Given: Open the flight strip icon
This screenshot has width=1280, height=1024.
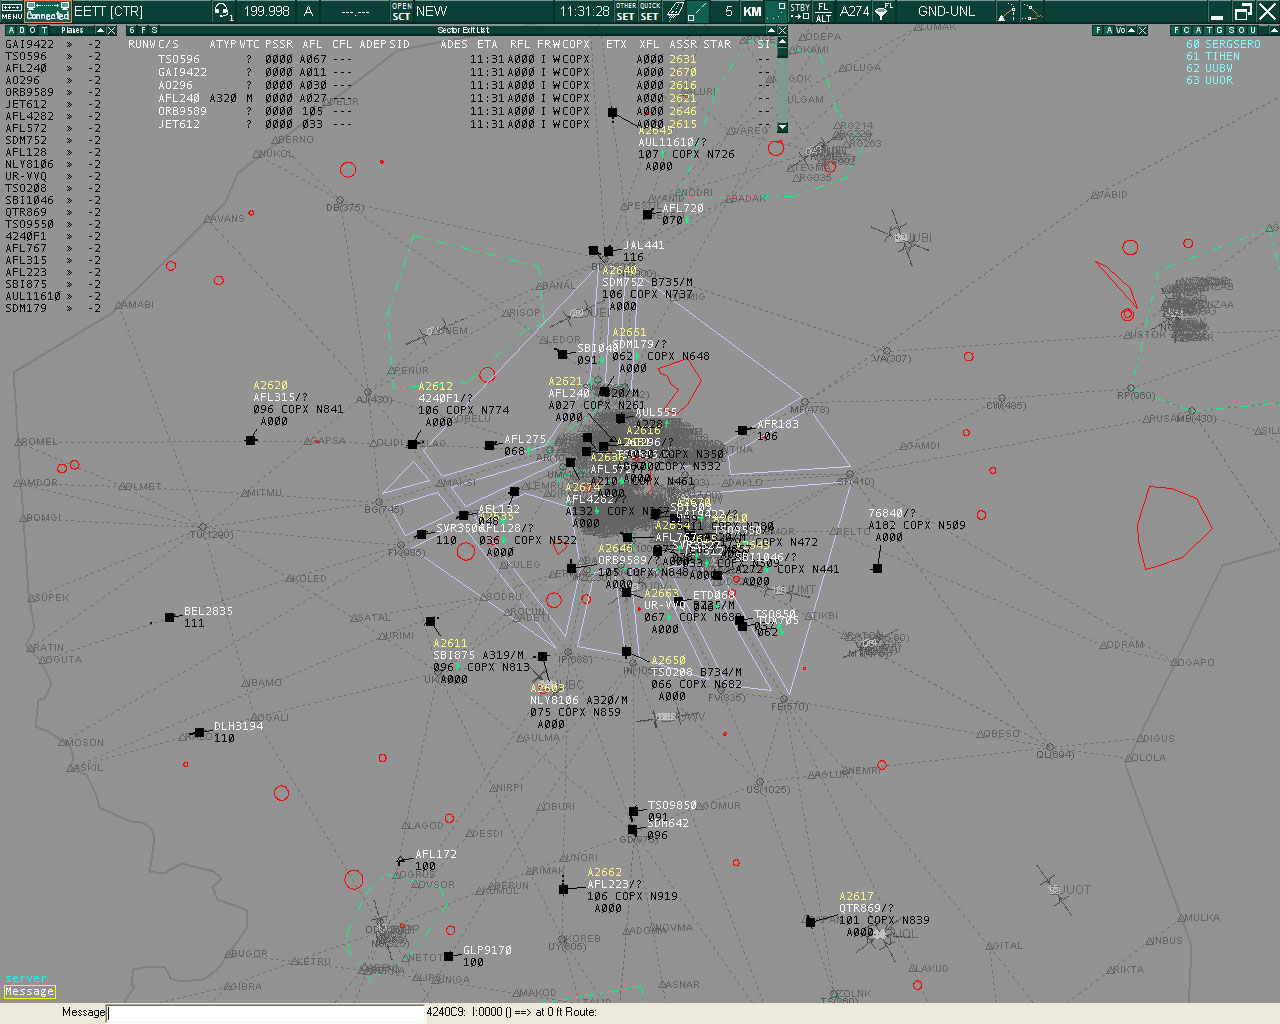Looking at the screenshot, I should point(676,11).
